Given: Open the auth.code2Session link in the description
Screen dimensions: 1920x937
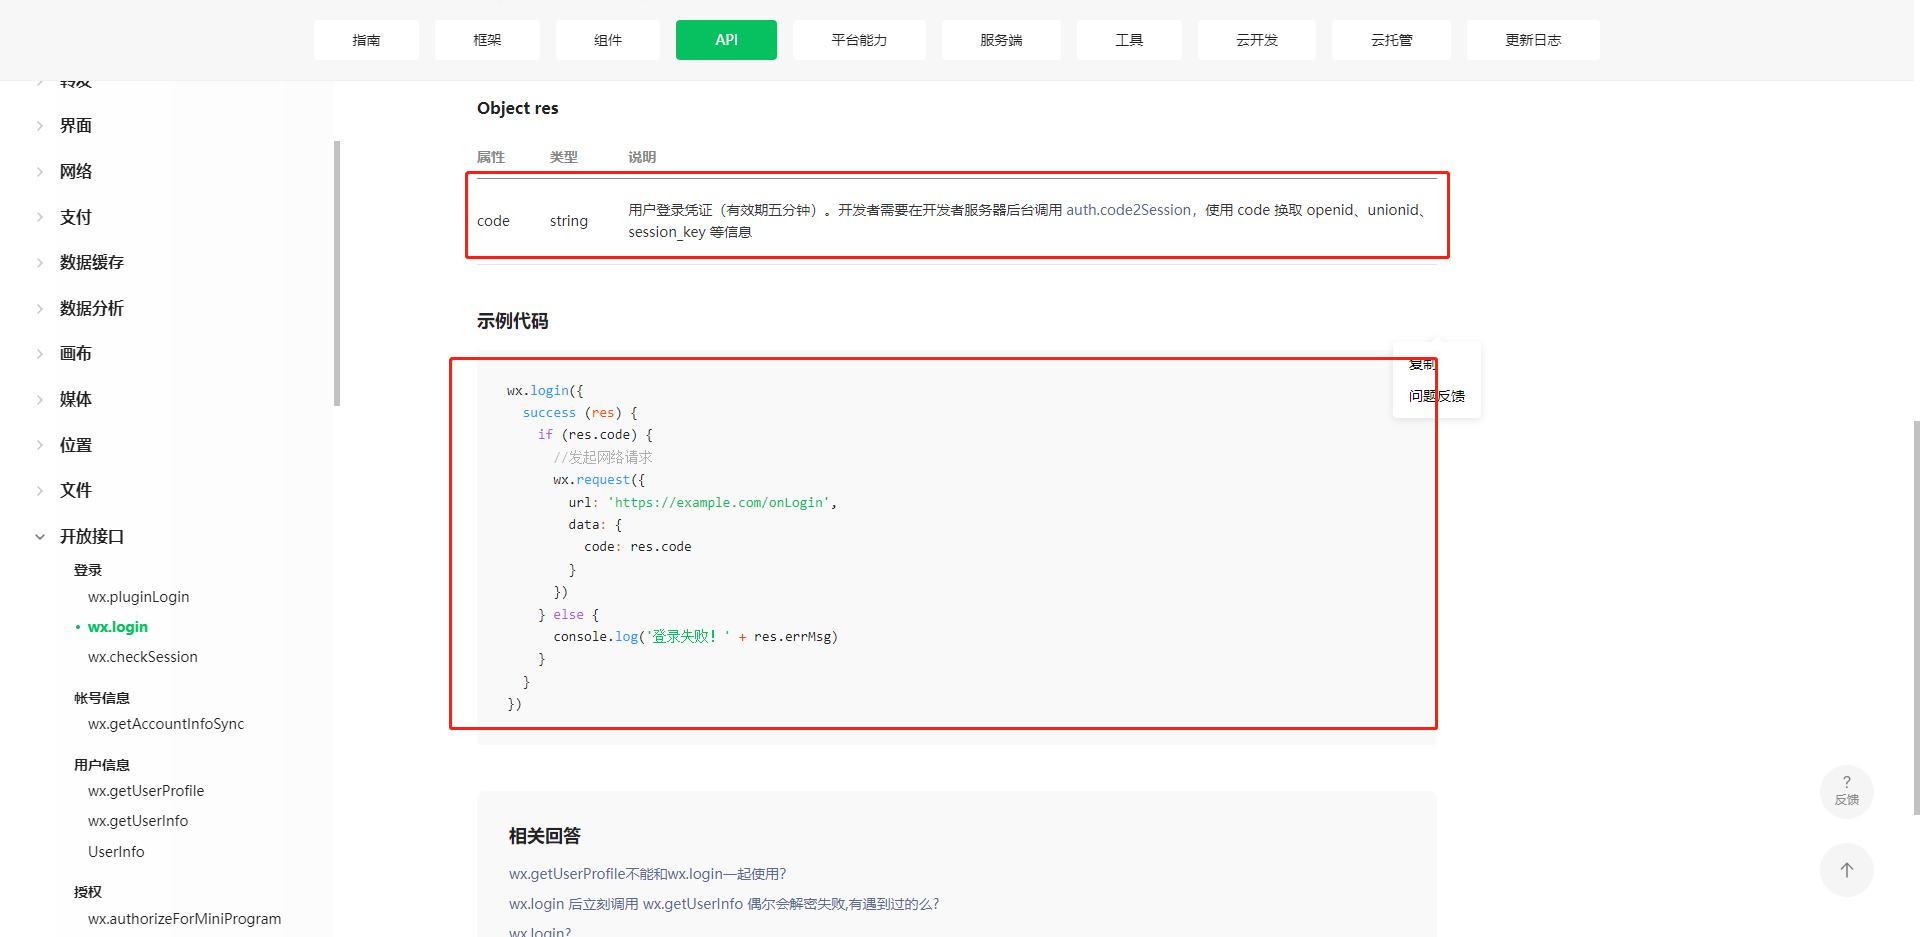Looking at the screenshot, I should pos(1128,210).
